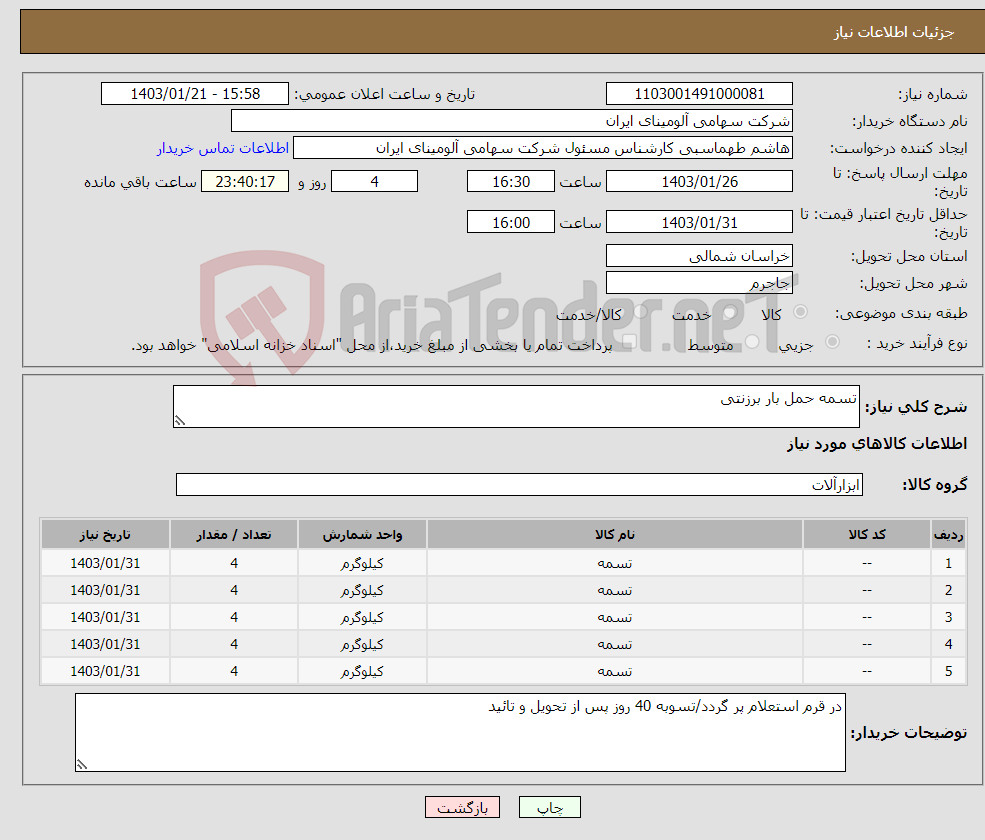
Task: Select the جزیی purchase type radio
Action: click(832, 342)
